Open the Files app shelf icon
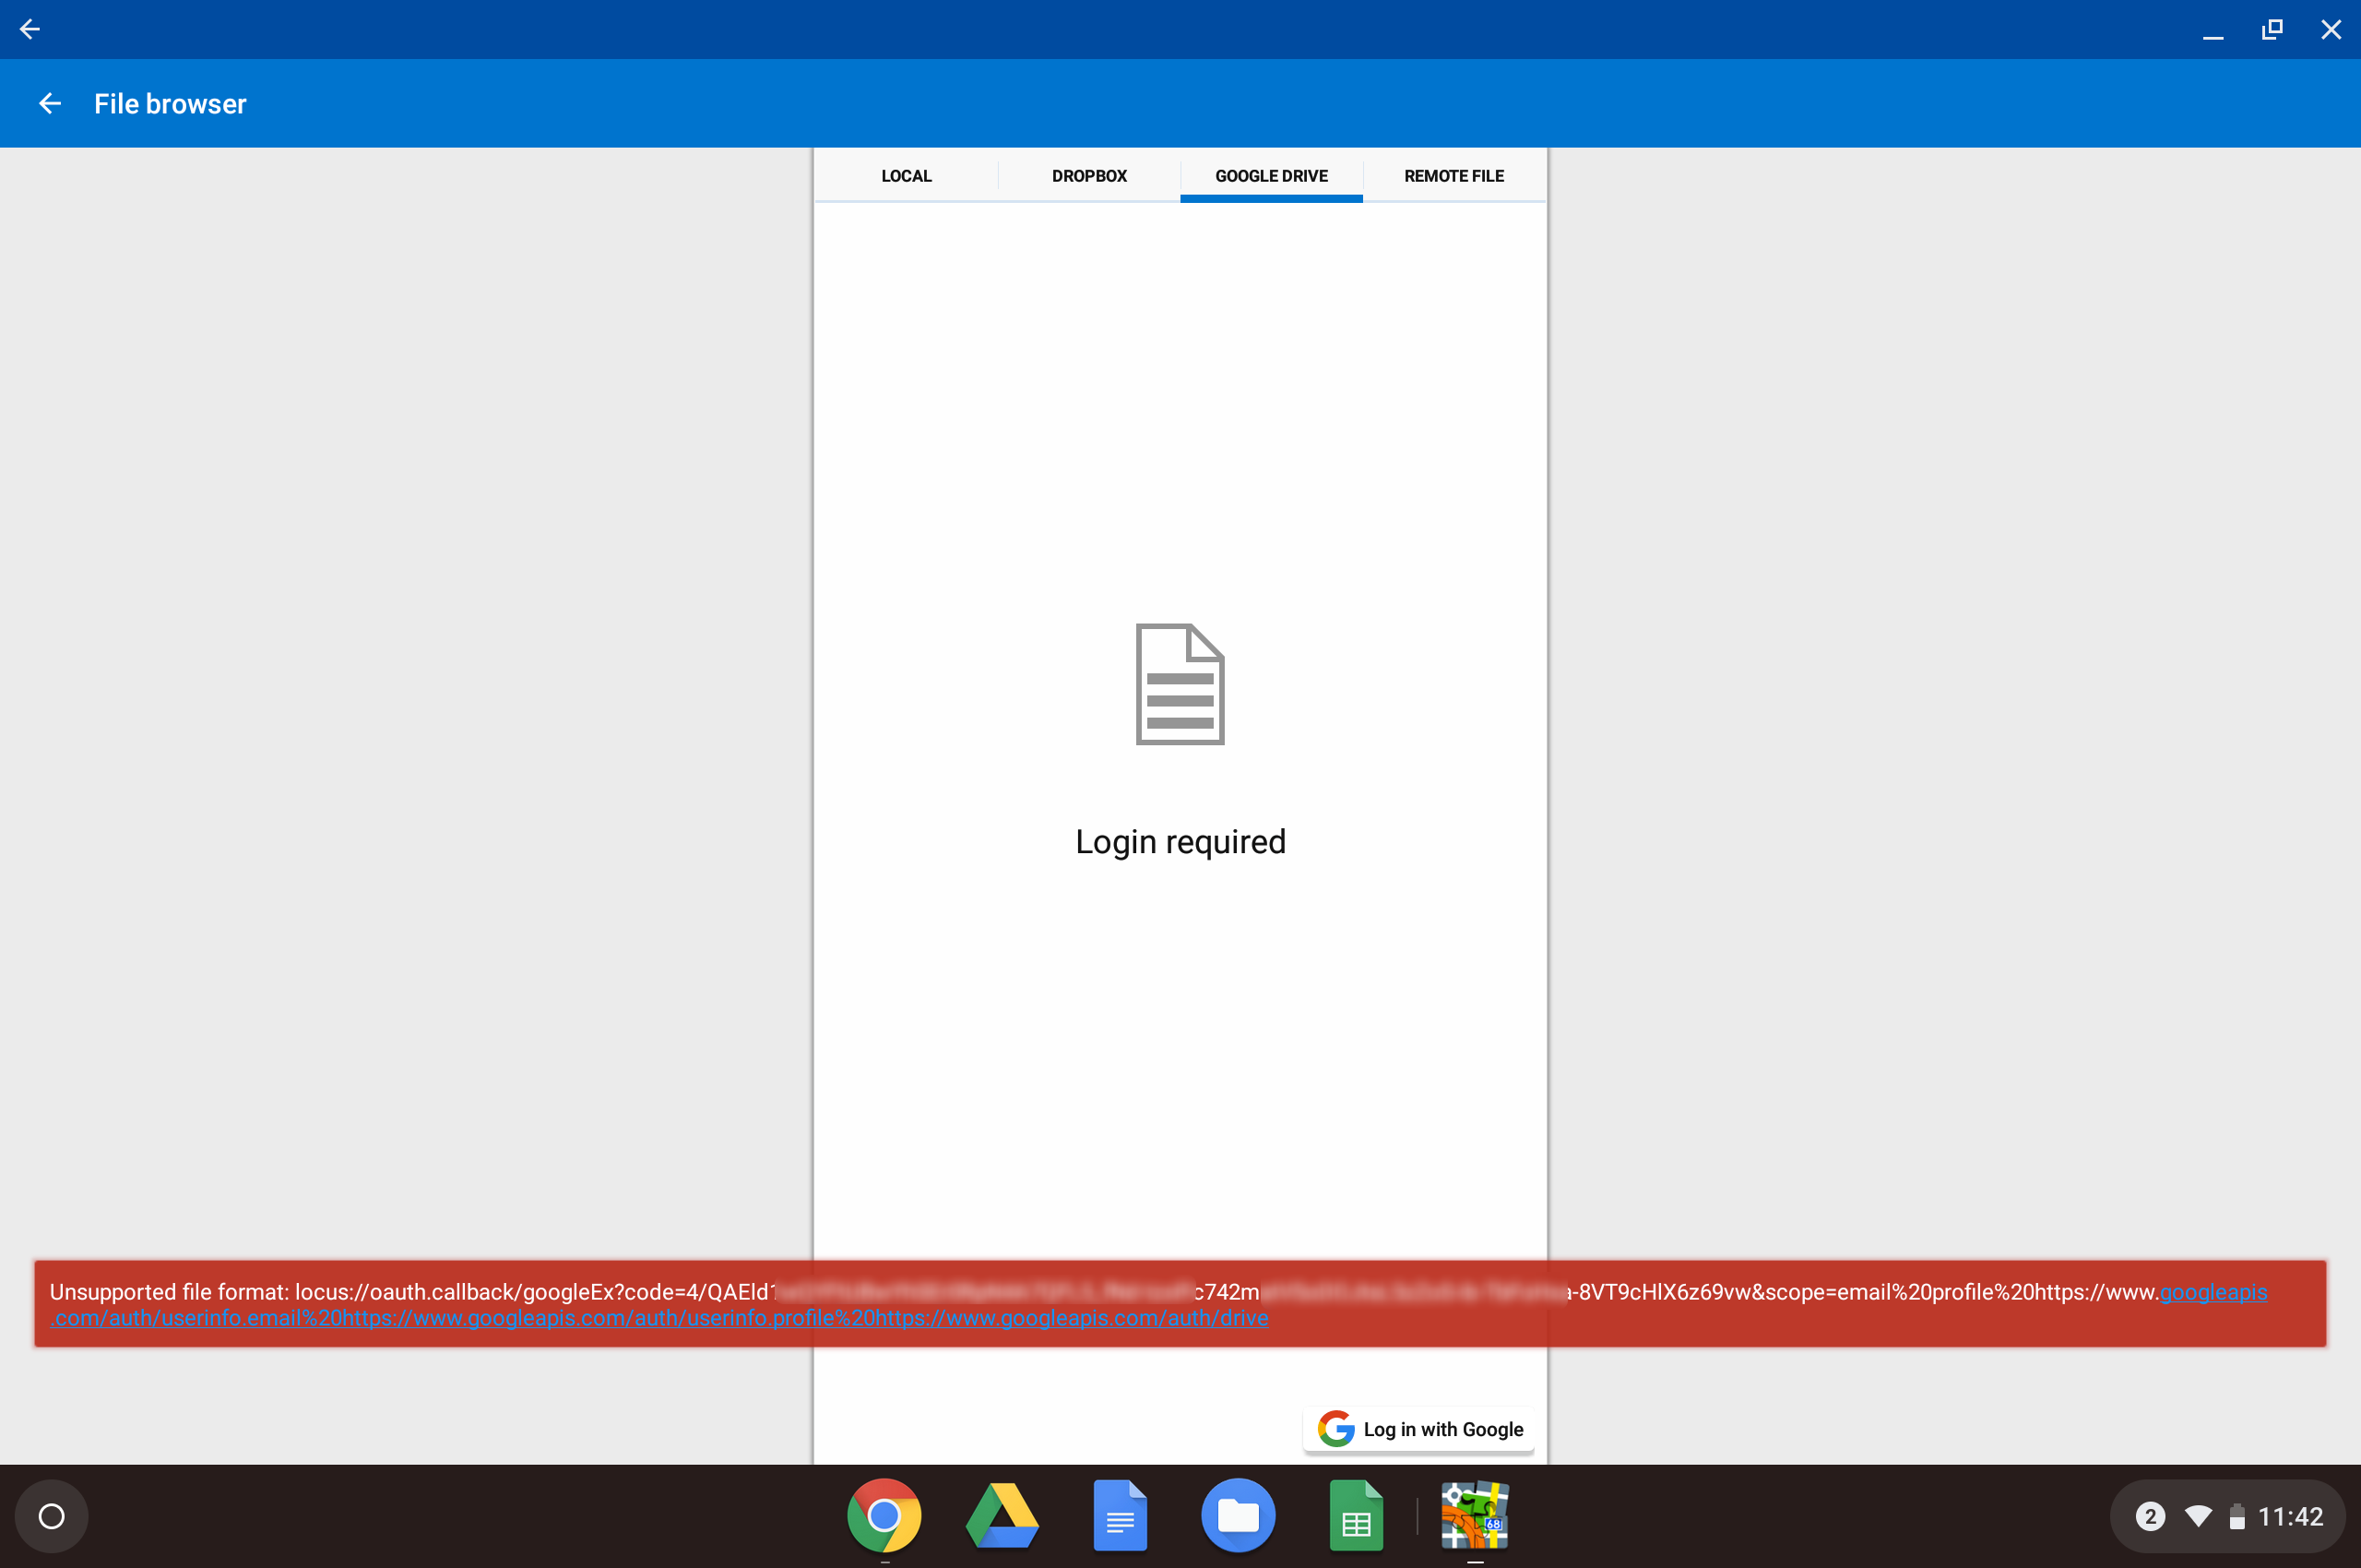The width and height of the screenshot is (2361, 1568). (x=1238, y=1516)
